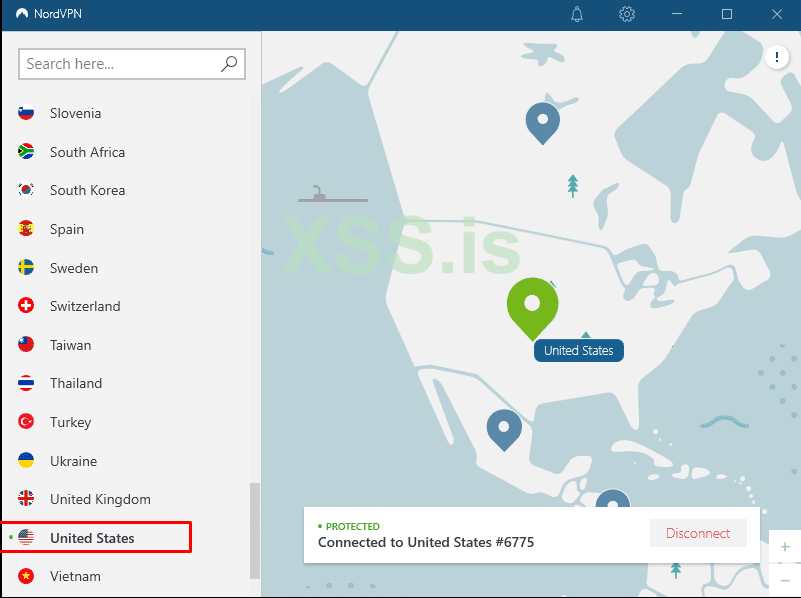Click the Switzerland flag icon

tap(26, 306)
